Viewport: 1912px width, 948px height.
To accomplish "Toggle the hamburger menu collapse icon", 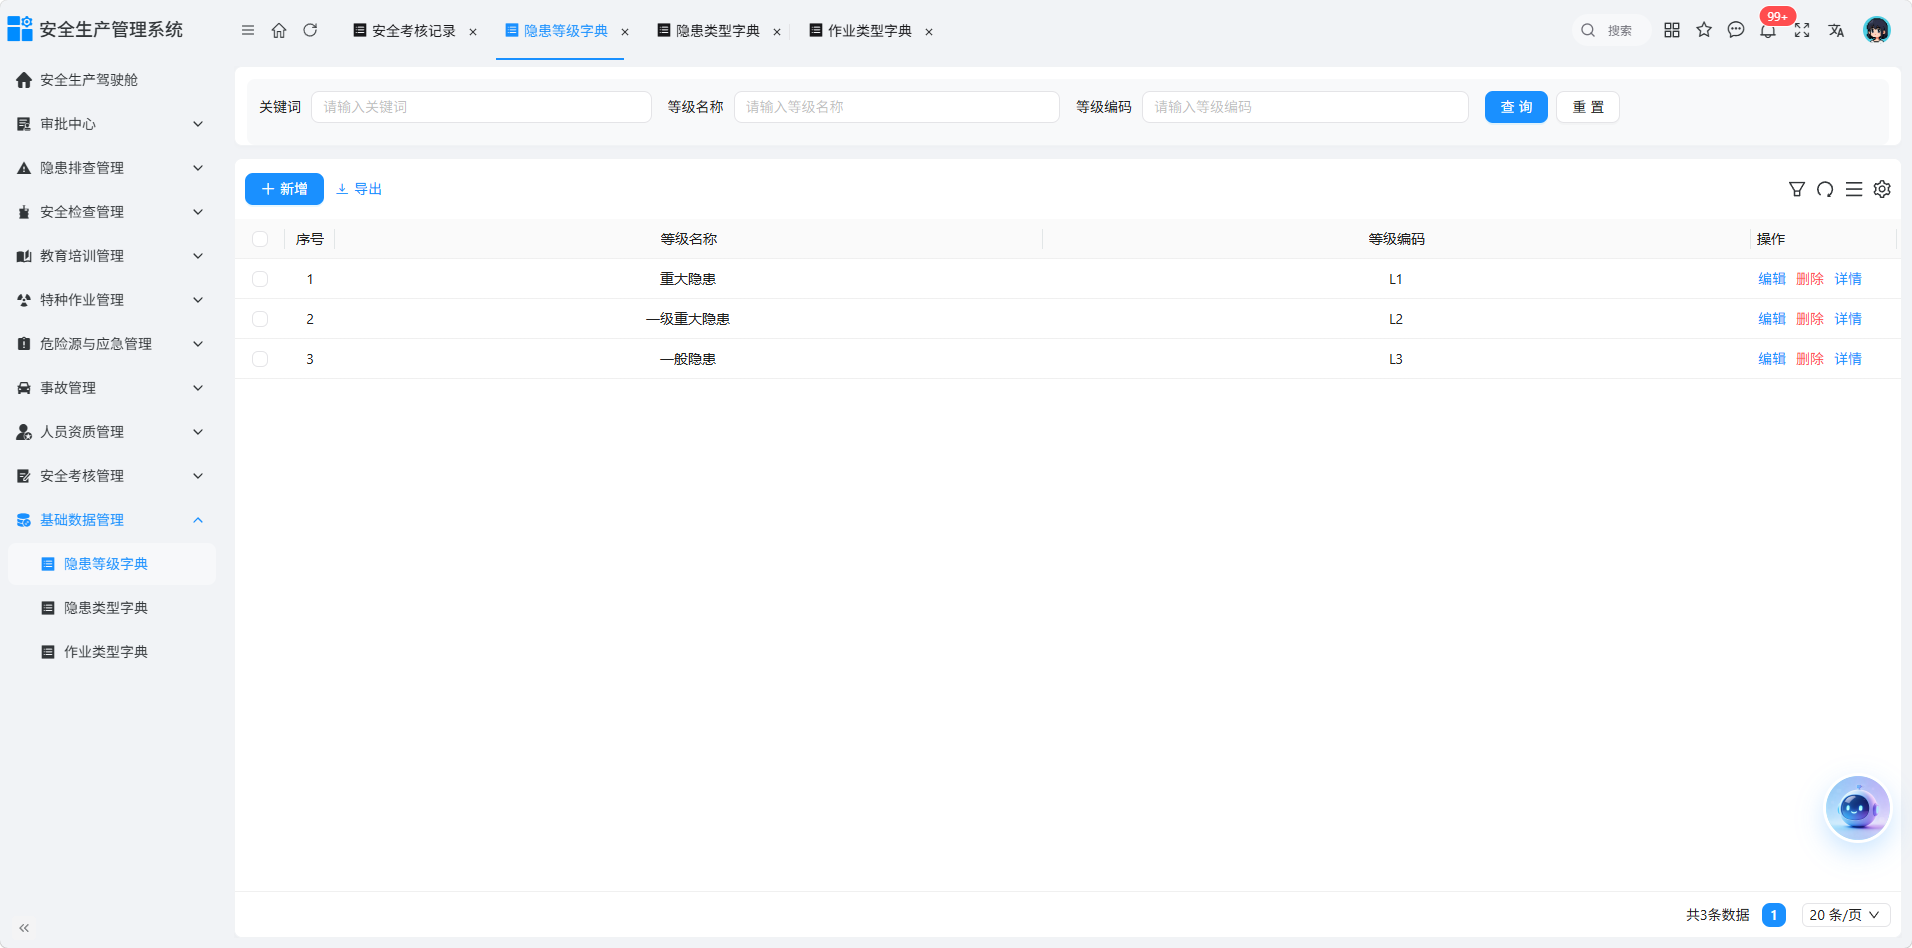I will pyautogui.click(x=248, y=31).
